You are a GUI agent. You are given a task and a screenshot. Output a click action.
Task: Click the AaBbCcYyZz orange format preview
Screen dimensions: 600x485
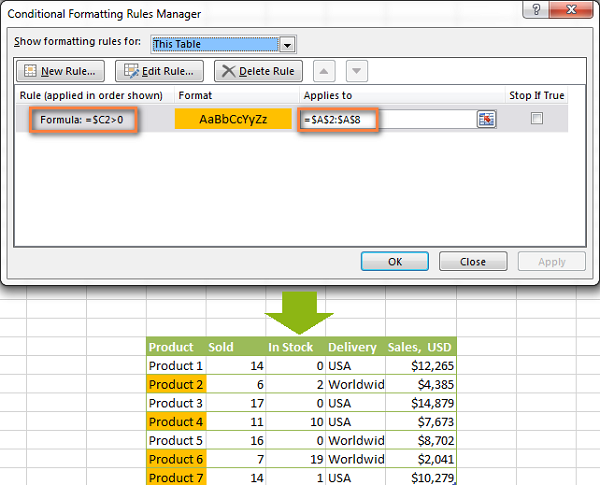pos(233,119)
